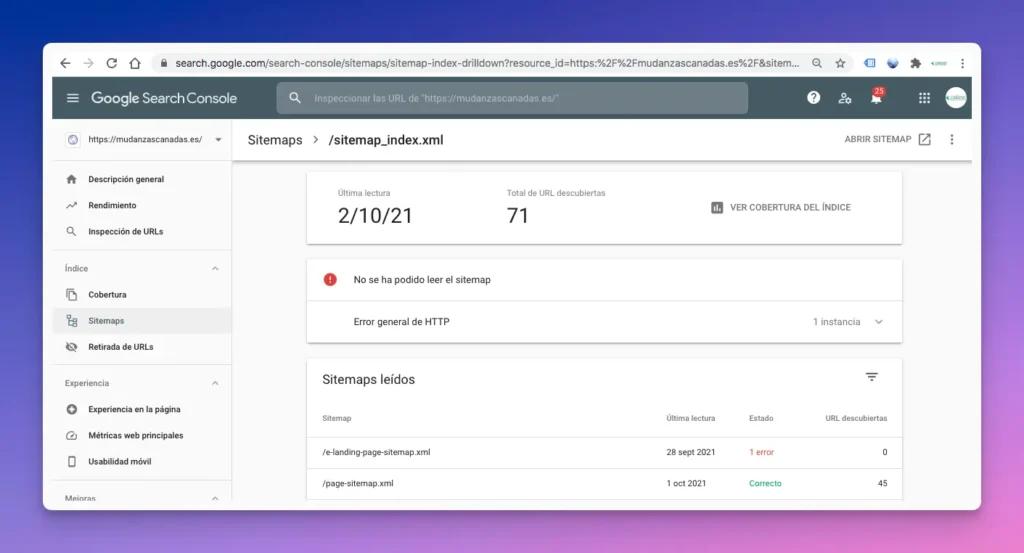Viewport: 1024px width, 553px height.
Task: Open the /e-landing-page-sitemap.xml row
Action: pyautogui.click(x=604, y=452)
